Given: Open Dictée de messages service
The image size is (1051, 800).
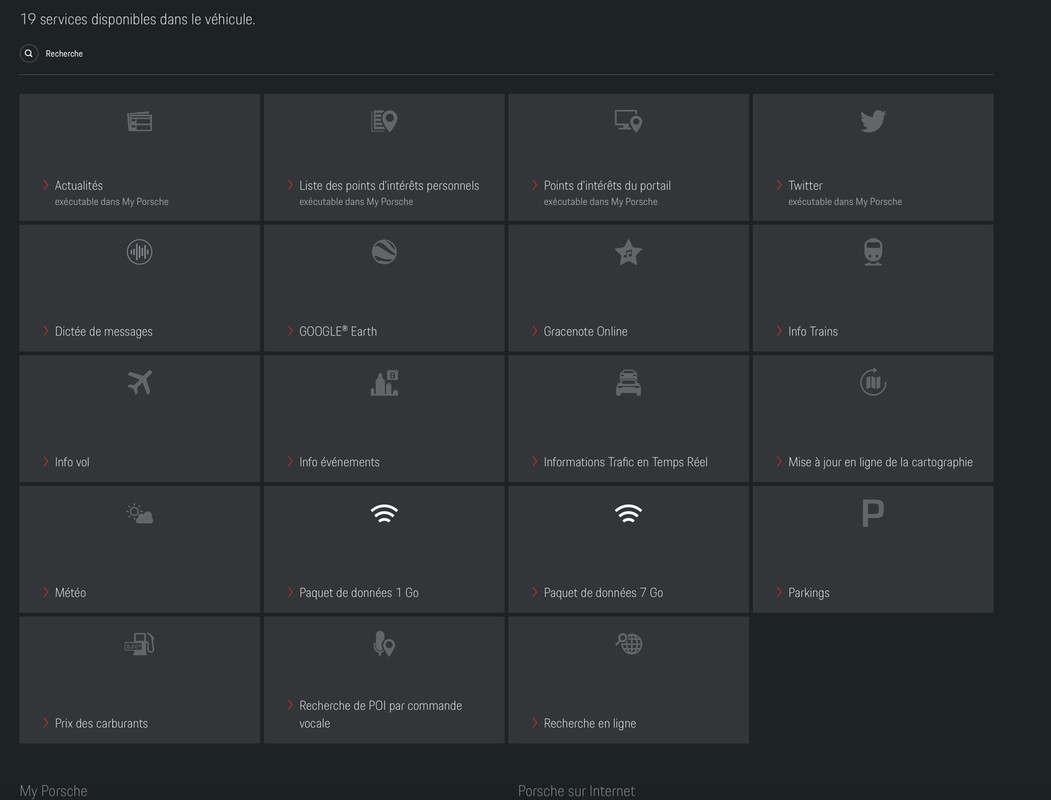Looking at the screenshot, I should coord(103,332).
